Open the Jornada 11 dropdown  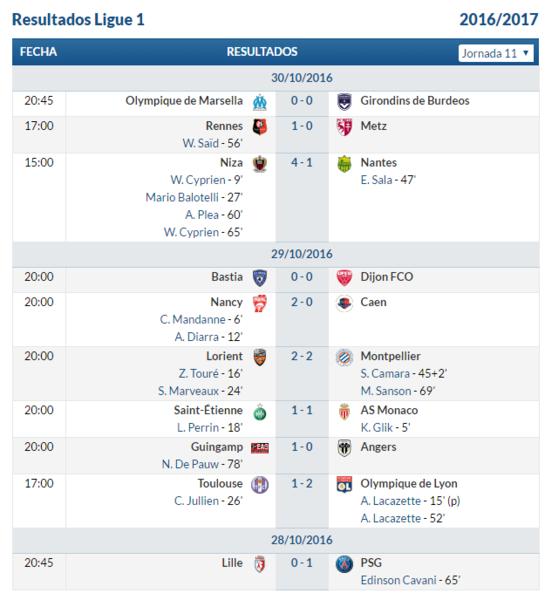496,53
